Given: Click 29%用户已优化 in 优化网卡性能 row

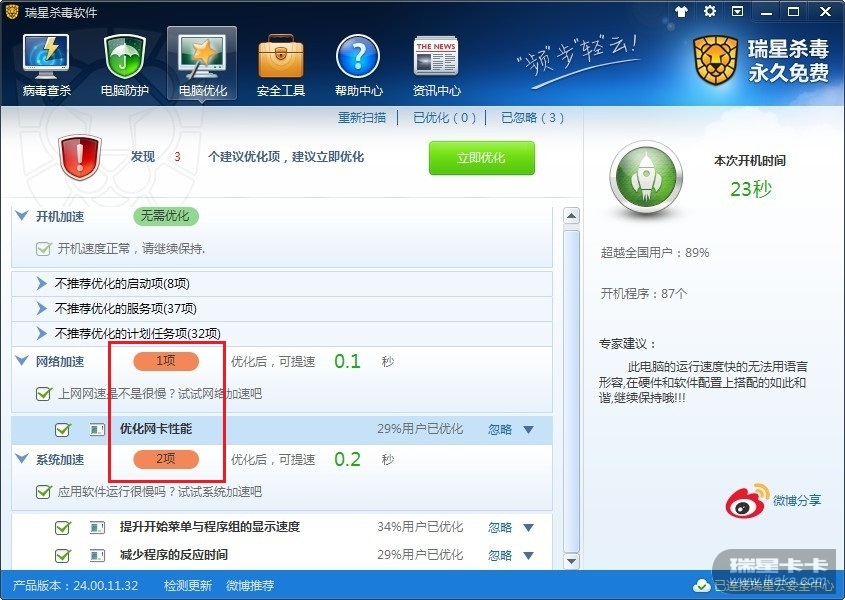Looking at the screenshot, I should pyautogui.click(x=420, y=429).
